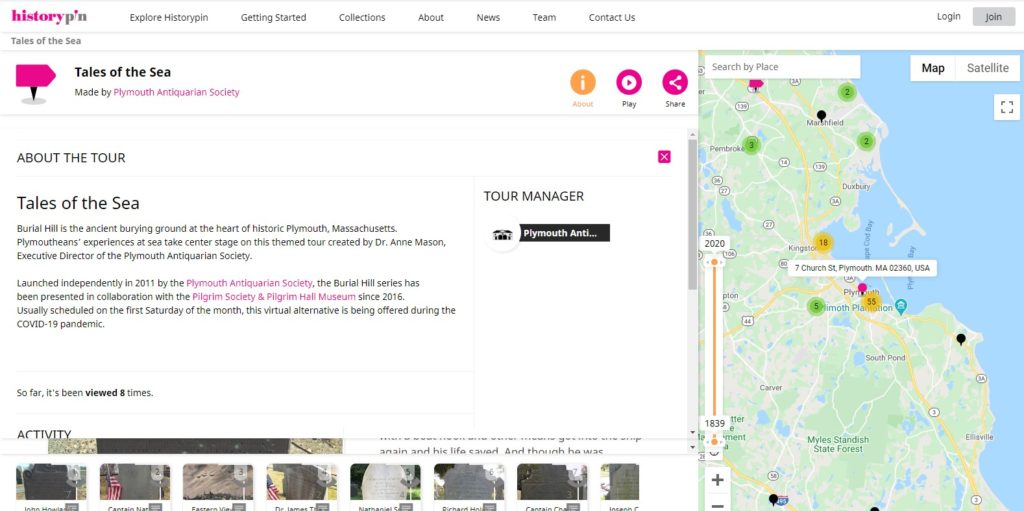Image resolution: width=1024 pixels, height=511 pixels.
Task: Click the yellow cluster marker labeled 55
Action: [871, 302]
